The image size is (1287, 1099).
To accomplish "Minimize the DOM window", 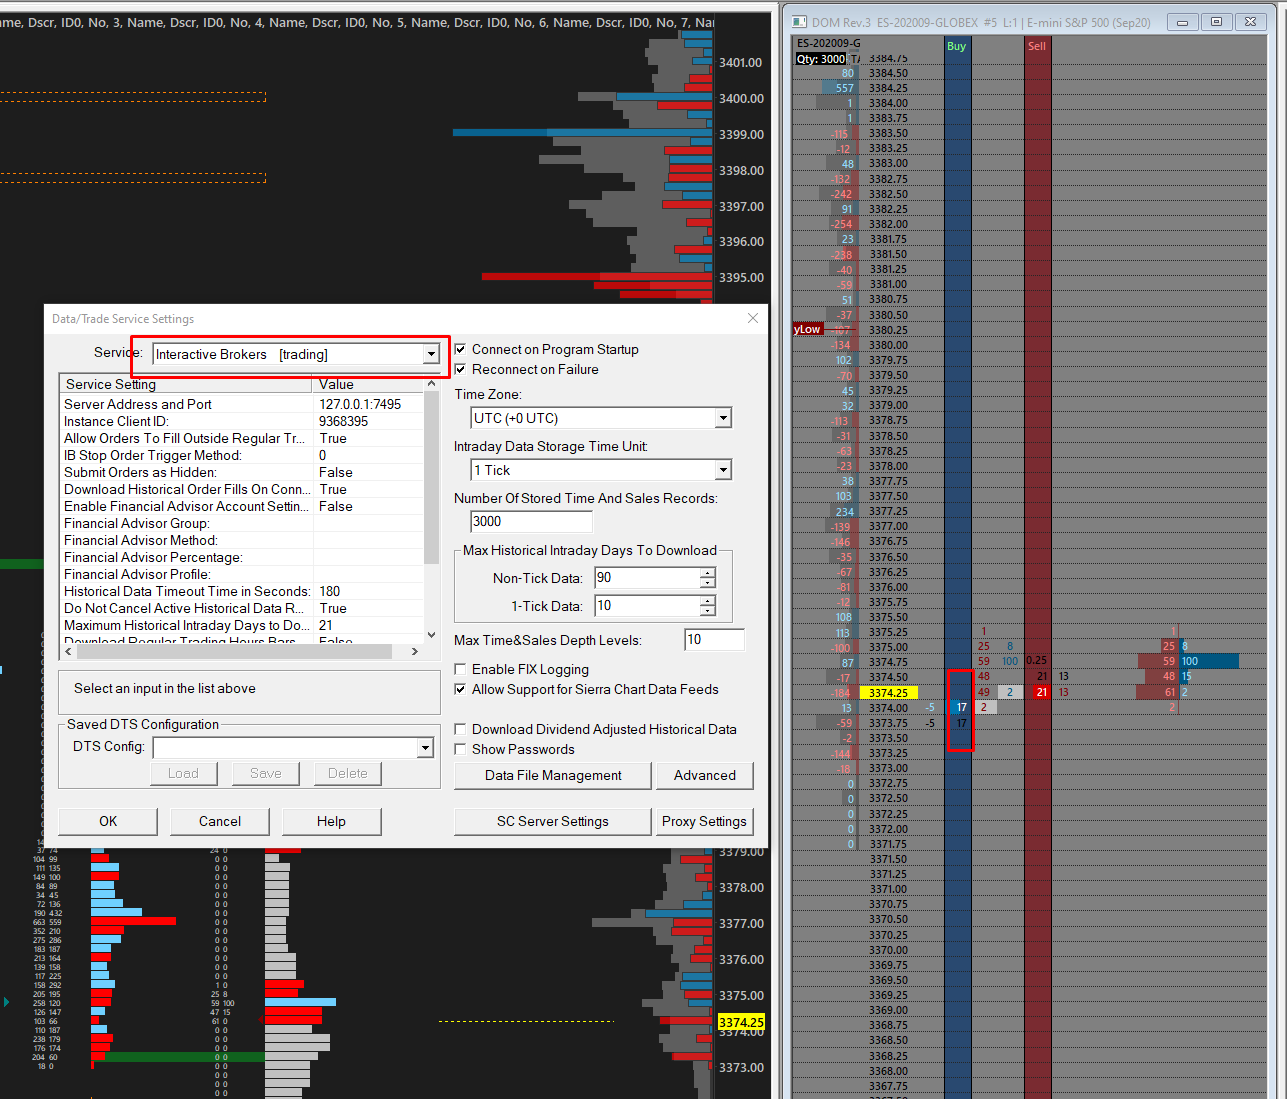I will pyautogui.click(x=1182, y=22).
